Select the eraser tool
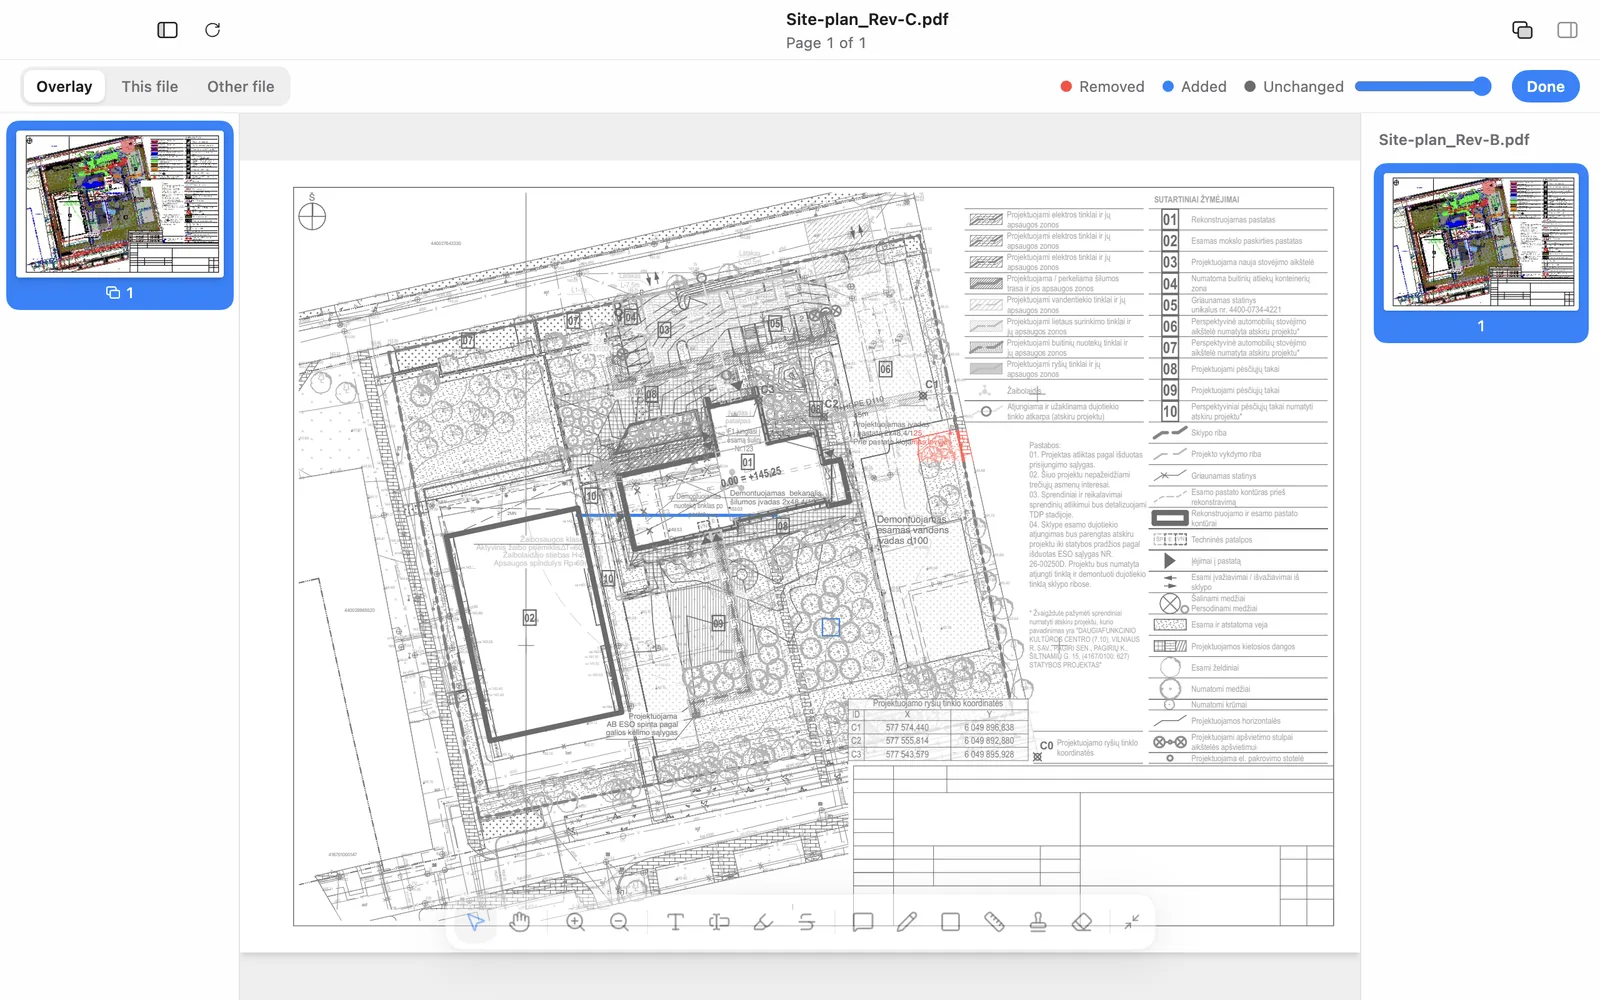Image resolution: width=1600 pixels, height=1000 pixels. tap(1082, 922)
